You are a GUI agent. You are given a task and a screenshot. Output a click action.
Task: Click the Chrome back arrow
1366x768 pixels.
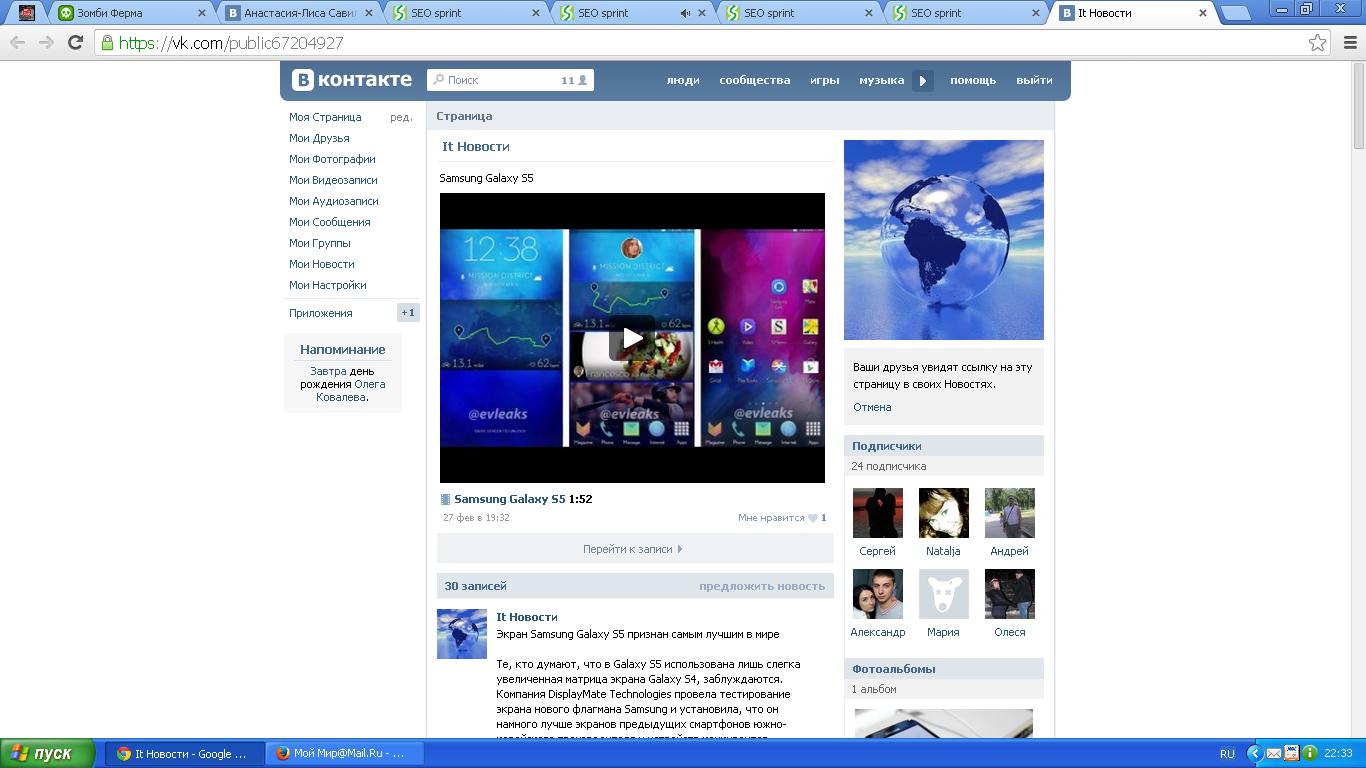coord(18,42)
